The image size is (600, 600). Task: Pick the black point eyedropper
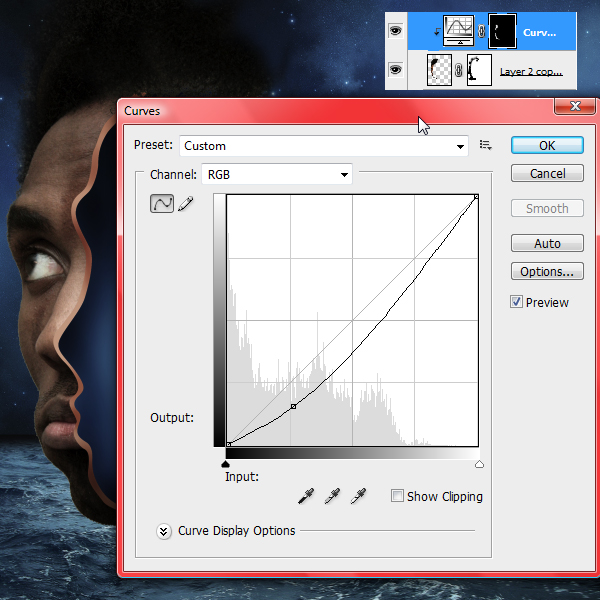pos(306,496)
